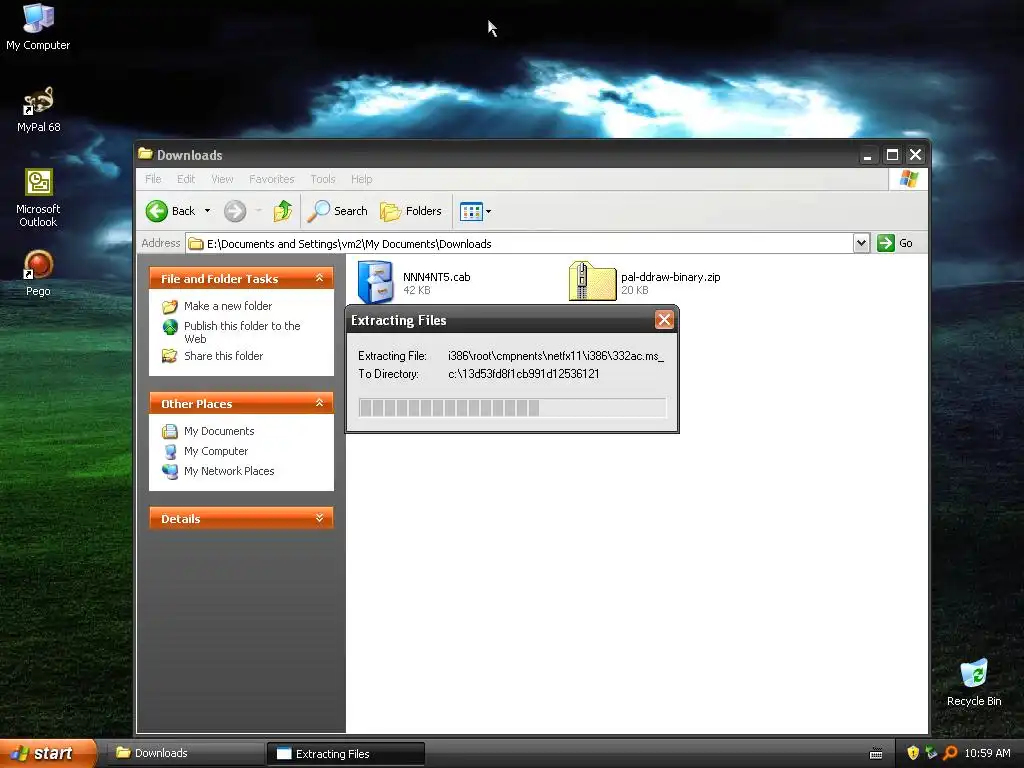Close the Extracting Files dialog

pos(664,320)
